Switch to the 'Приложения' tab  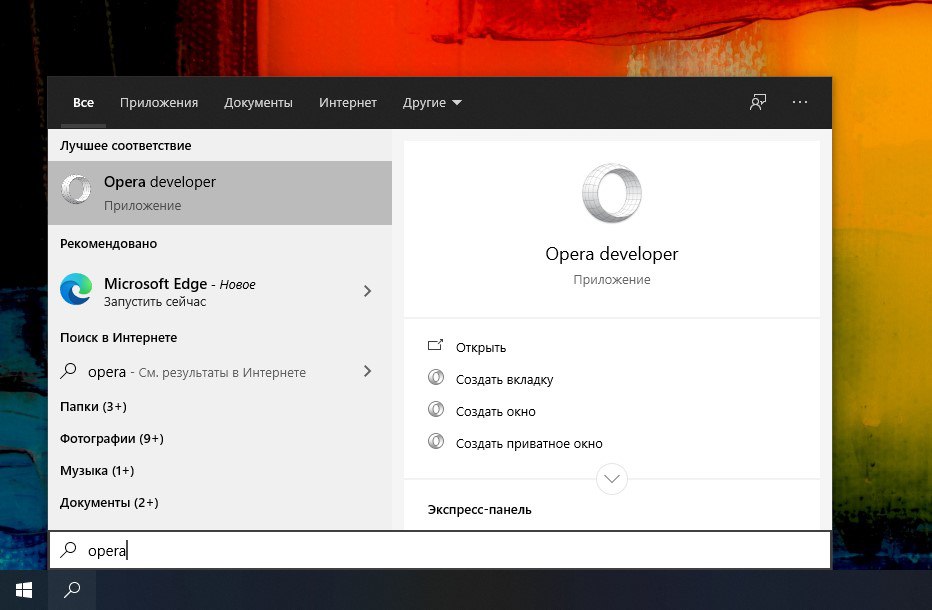point(159,102)
